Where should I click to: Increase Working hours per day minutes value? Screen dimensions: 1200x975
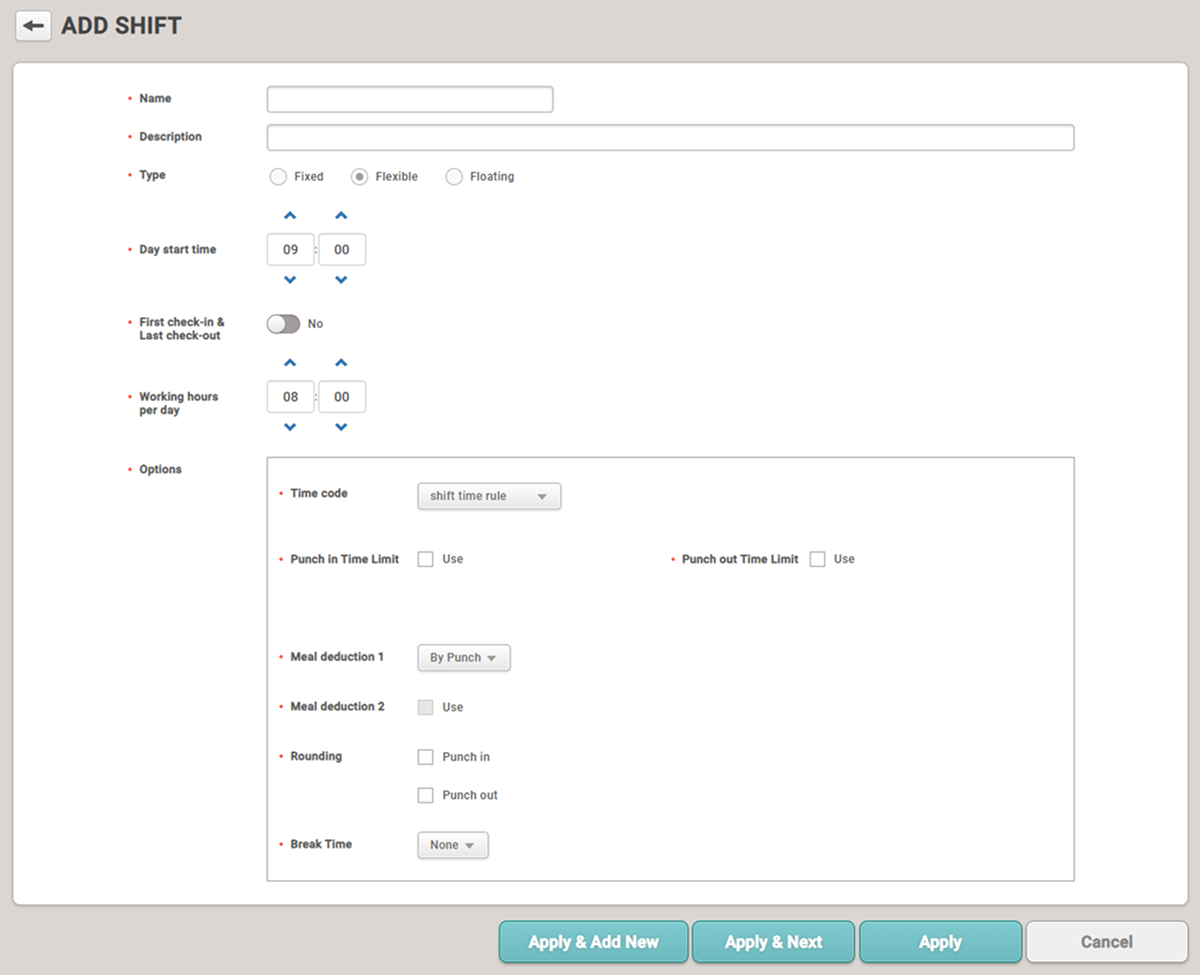click(x=341, y=363)
